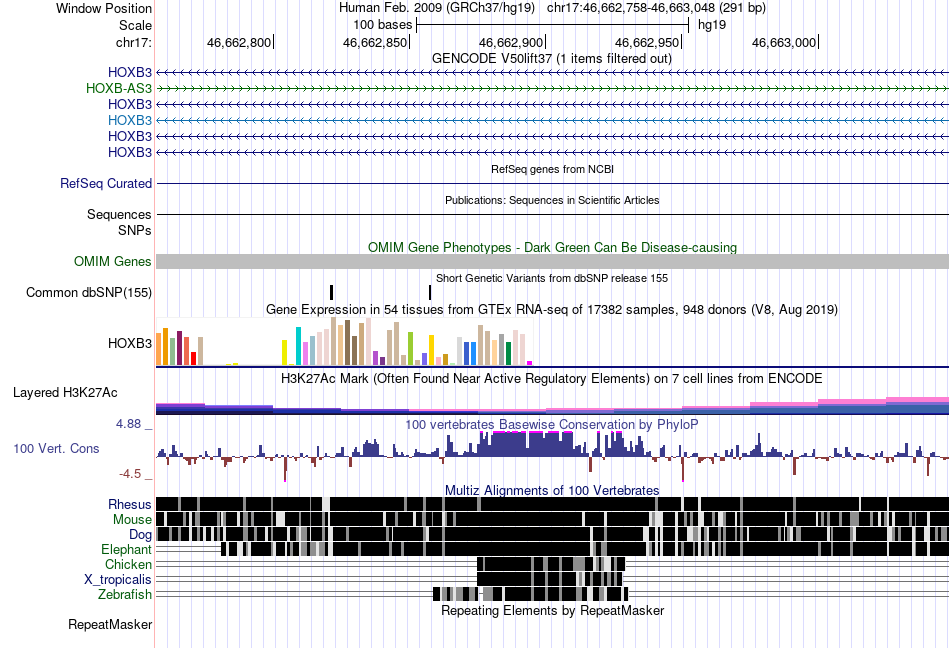Click the SNPs track label
950x648 pixels.
click(135, 231)
